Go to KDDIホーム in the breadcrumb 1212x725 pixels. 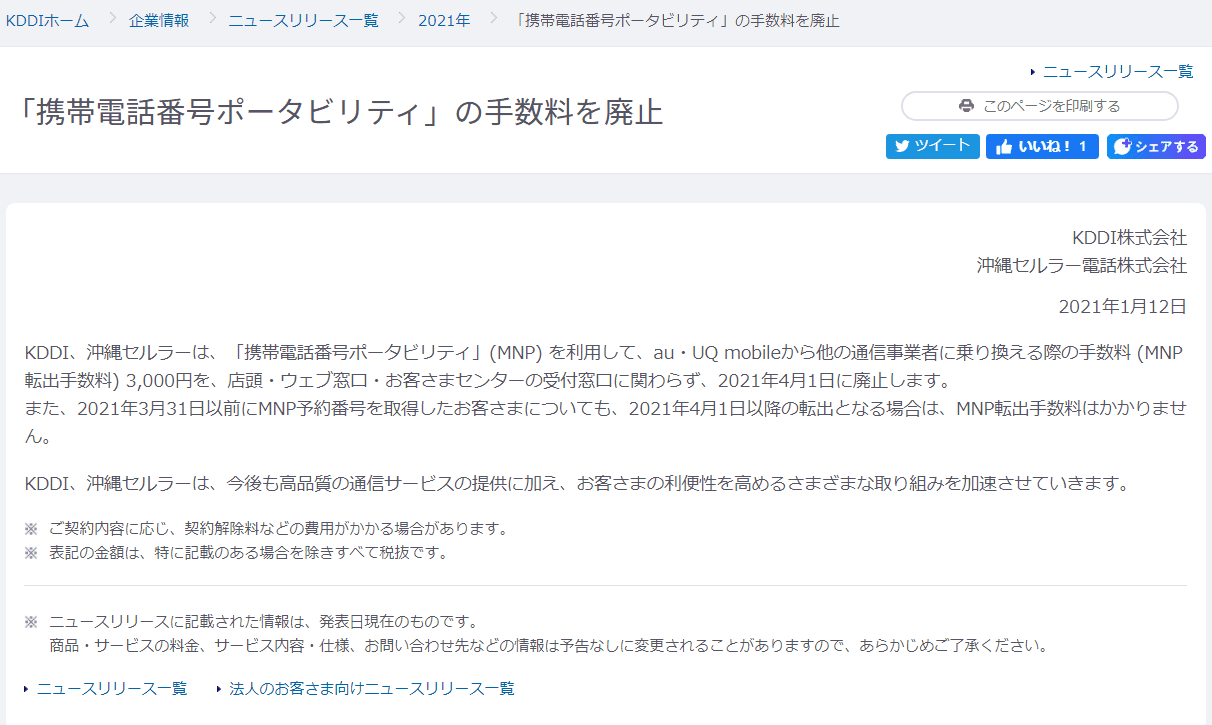(x=48, y=21)
